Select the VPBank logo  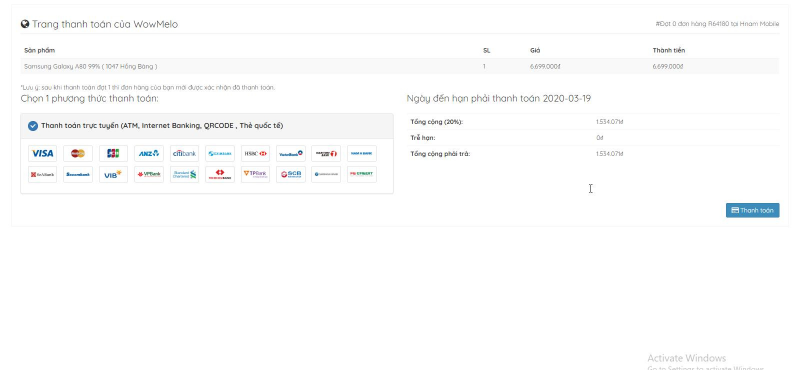(x=149, y=175)
